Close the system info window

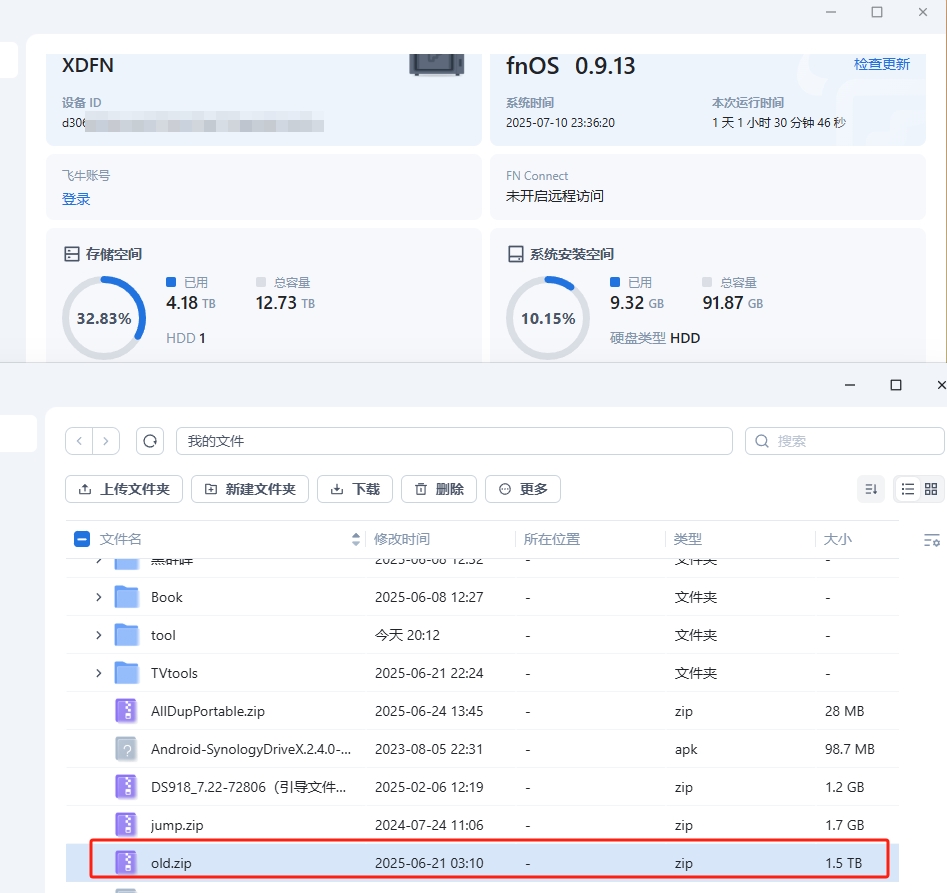coord(923,12)
